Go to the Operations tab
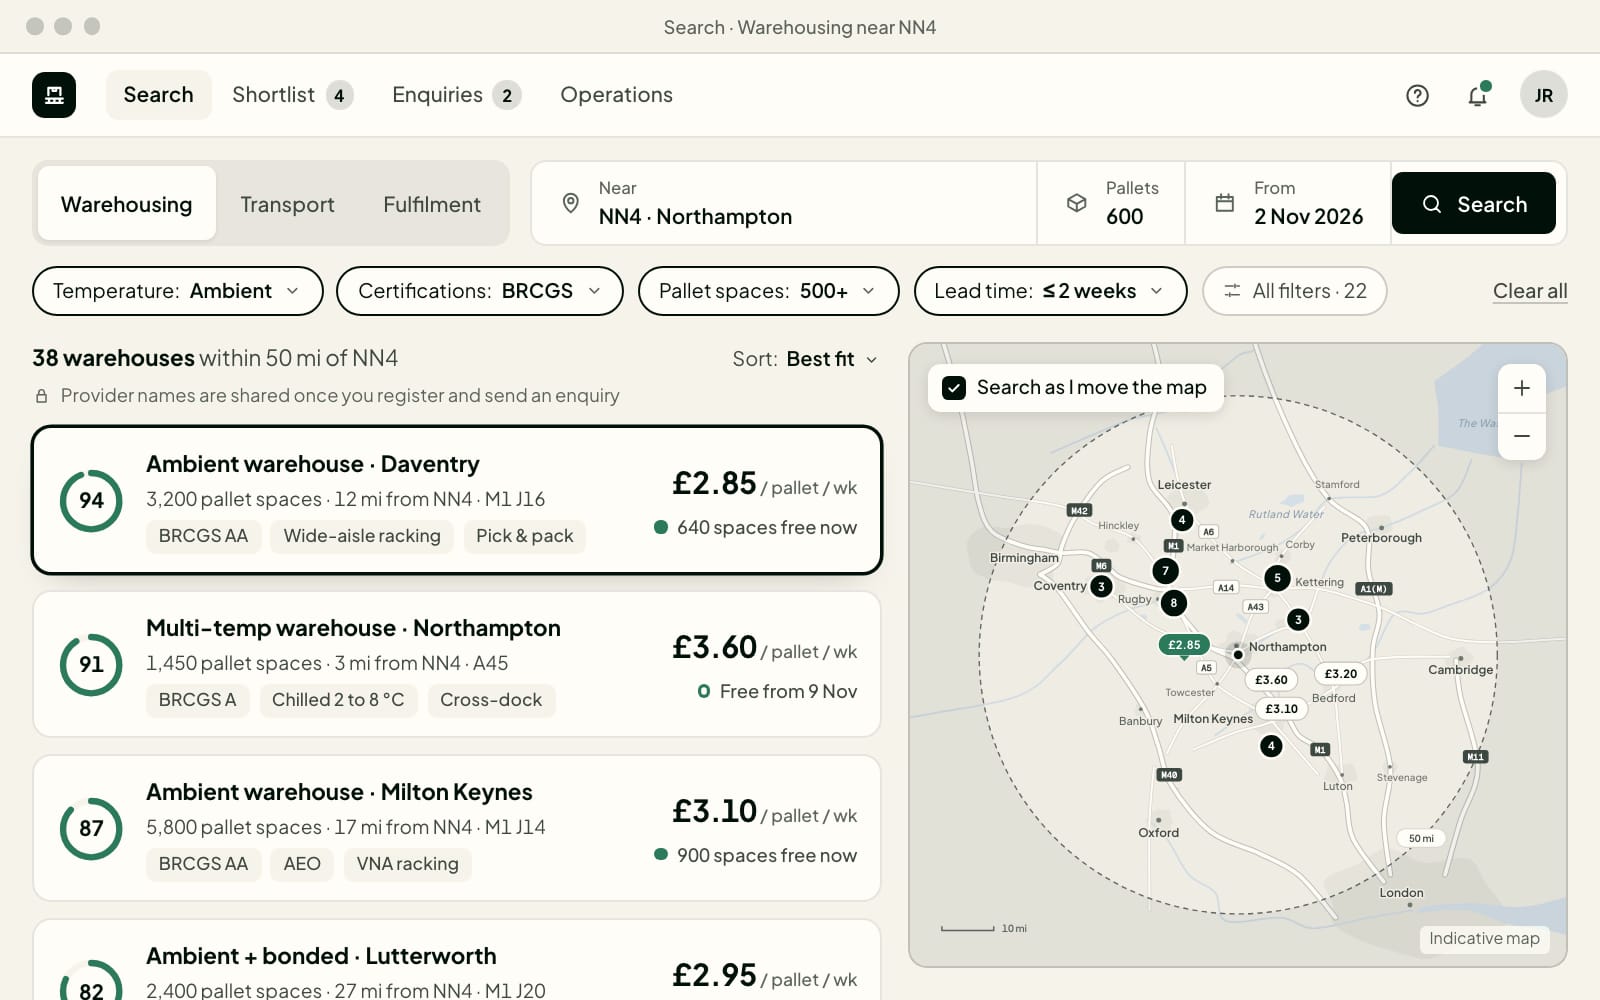Screen dimensions: 1600x1000 616,95
